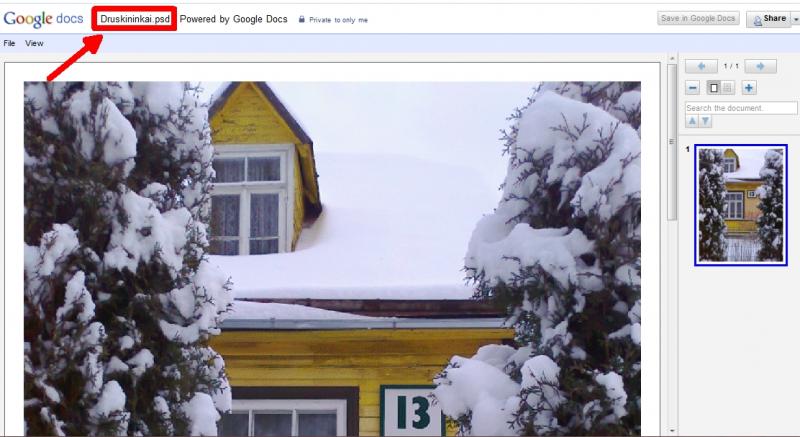The image size is (800, 437).
Task: Open the File menu
Action: [x=9, y=43]
